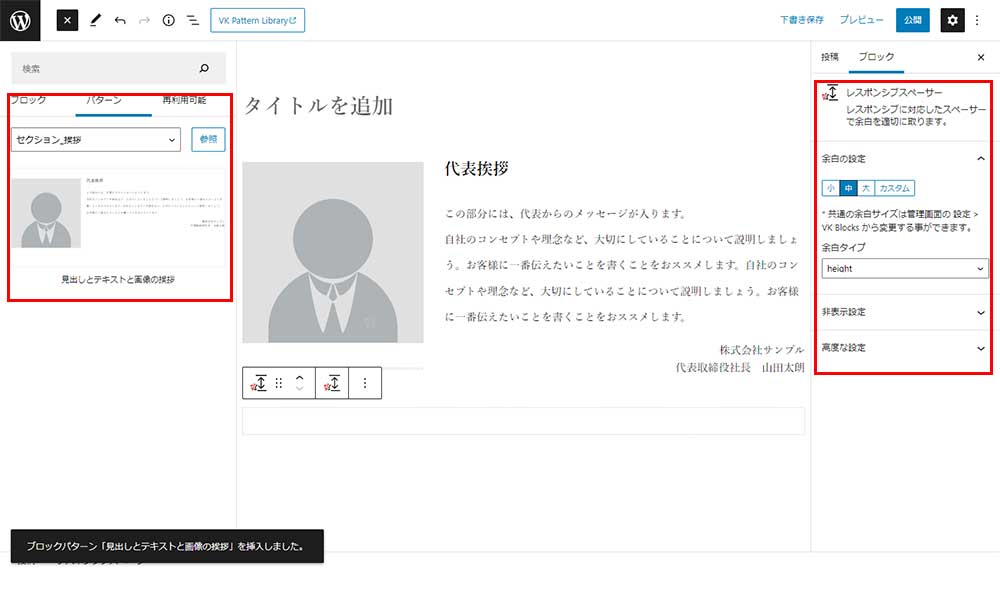Close the block inserter with X button
The width and height of the screenshot is (1000, 590).
67,20
